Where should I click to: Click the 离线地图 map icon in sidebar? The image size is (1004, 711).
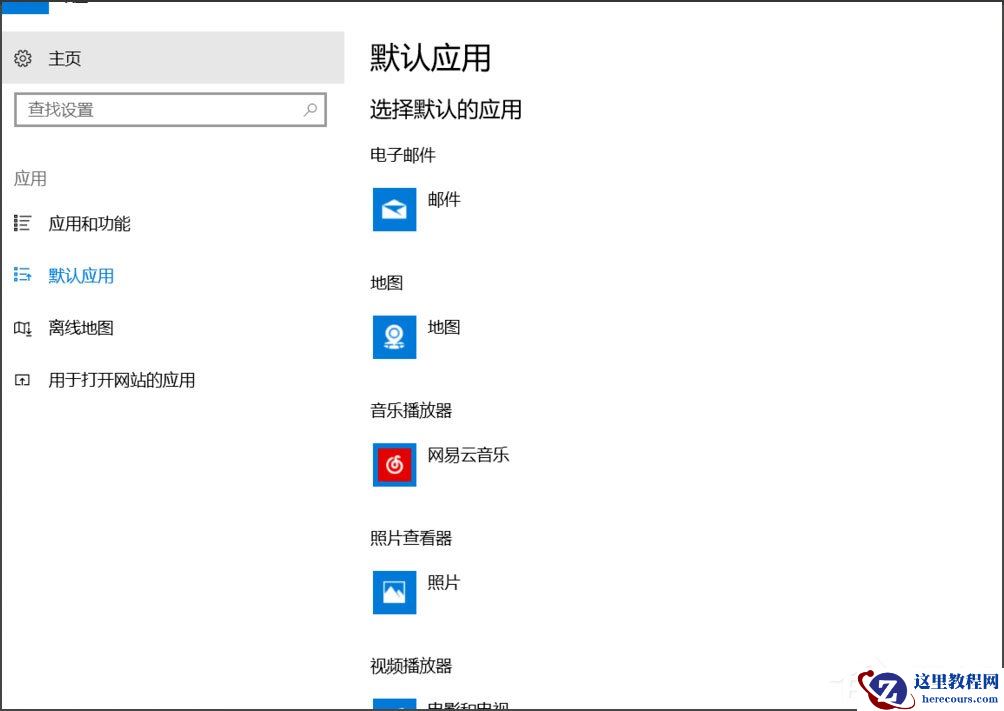(x=23, y=328)
